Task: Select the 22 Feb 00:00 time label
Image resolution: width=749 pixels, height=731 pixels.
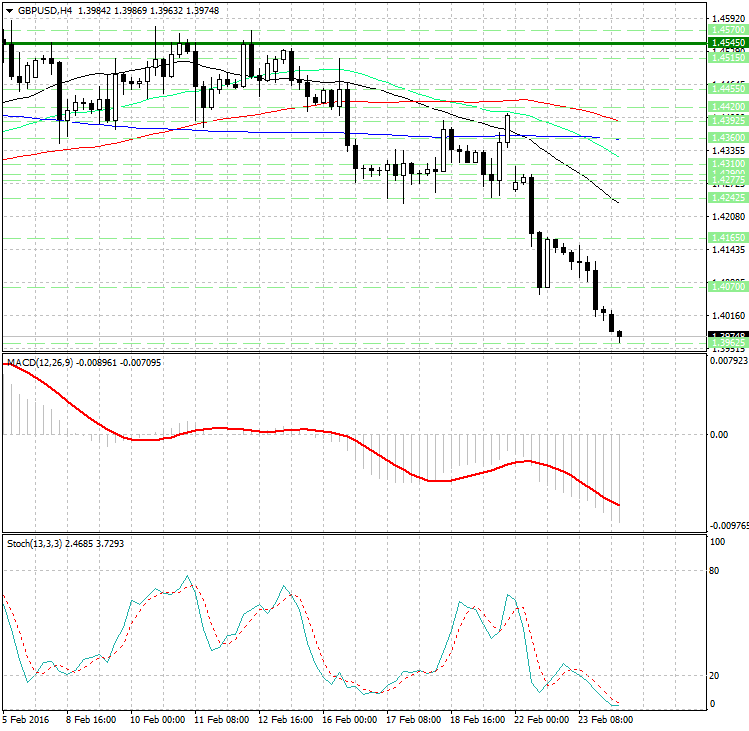Action: [x=540, y=718]
